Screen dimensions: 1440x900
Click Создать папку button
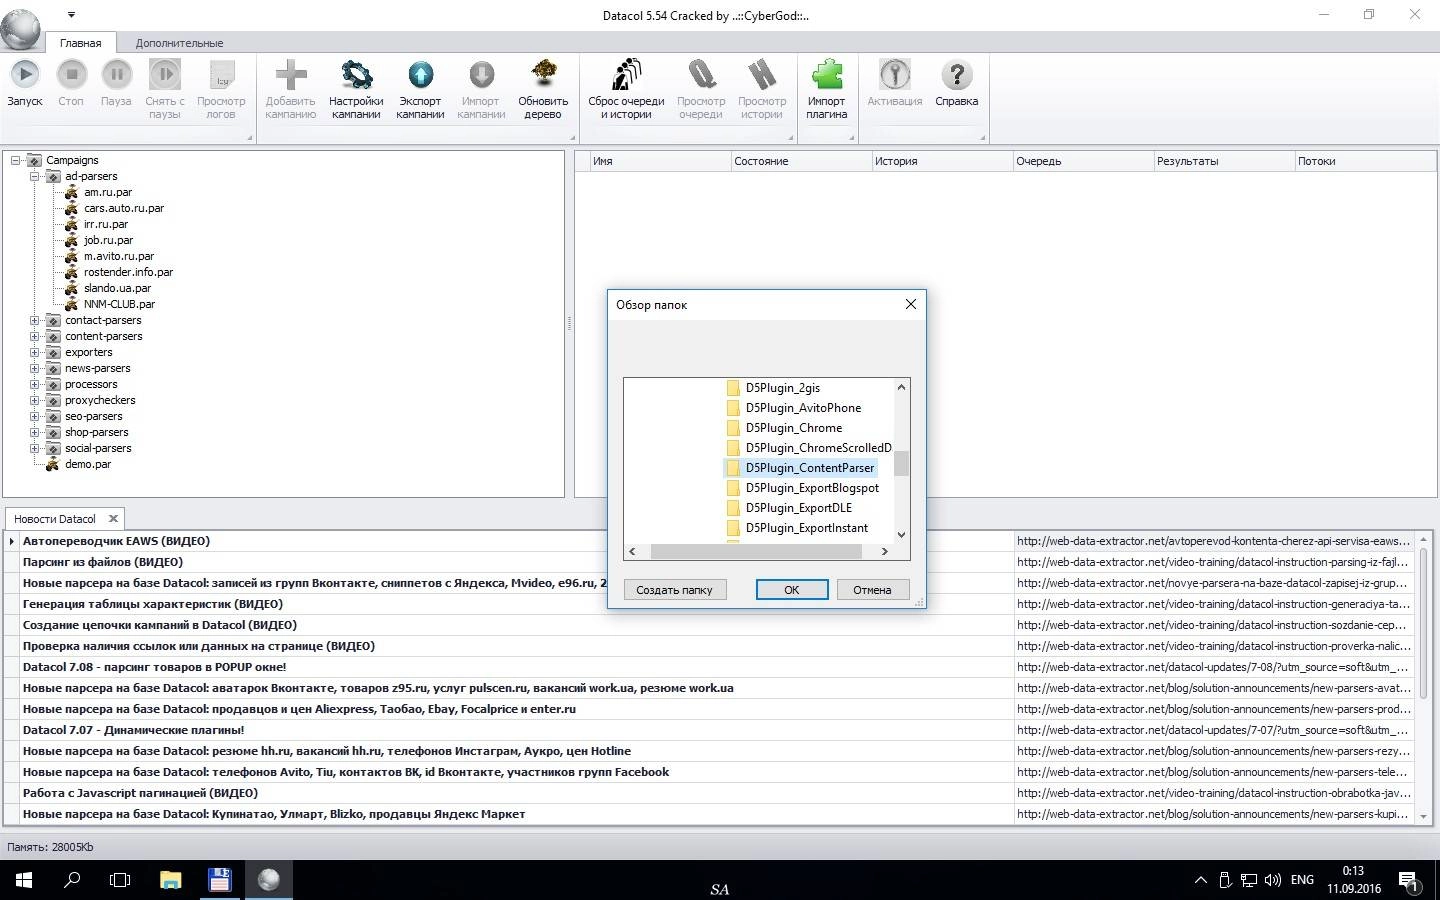(675, 590)
